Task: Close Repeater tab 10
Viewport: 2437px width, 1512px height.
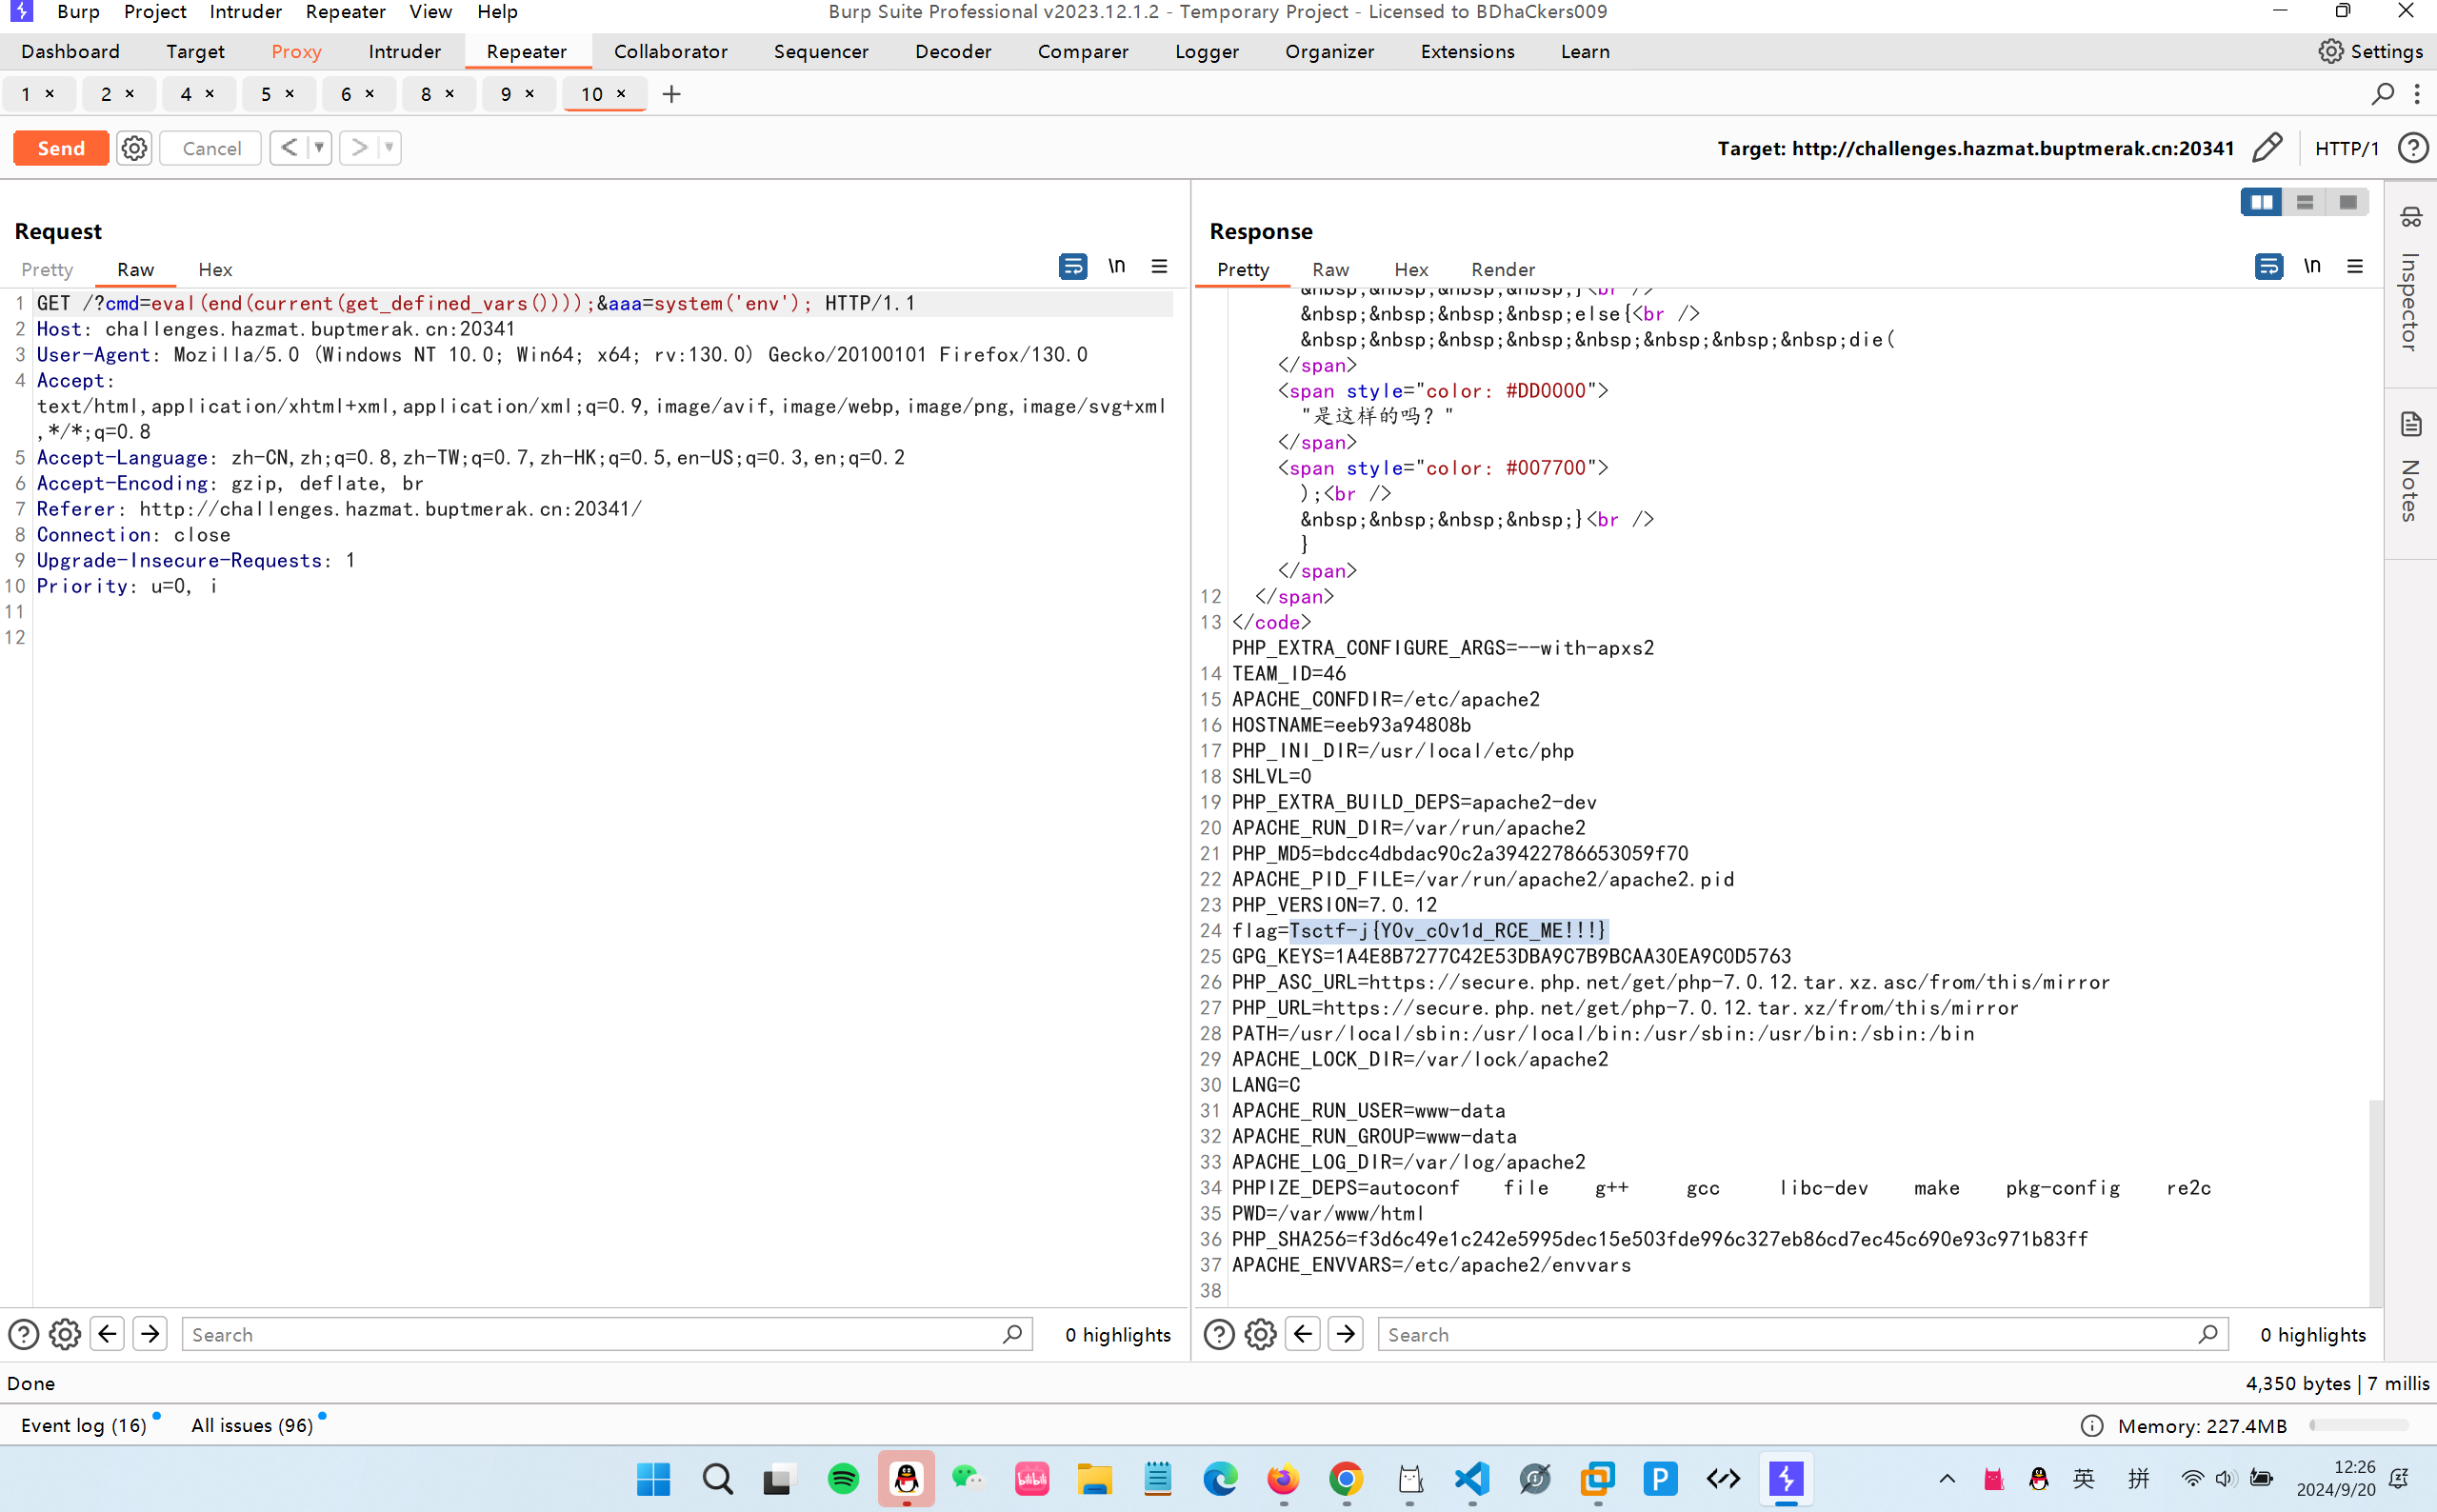Action: point(621,93)
